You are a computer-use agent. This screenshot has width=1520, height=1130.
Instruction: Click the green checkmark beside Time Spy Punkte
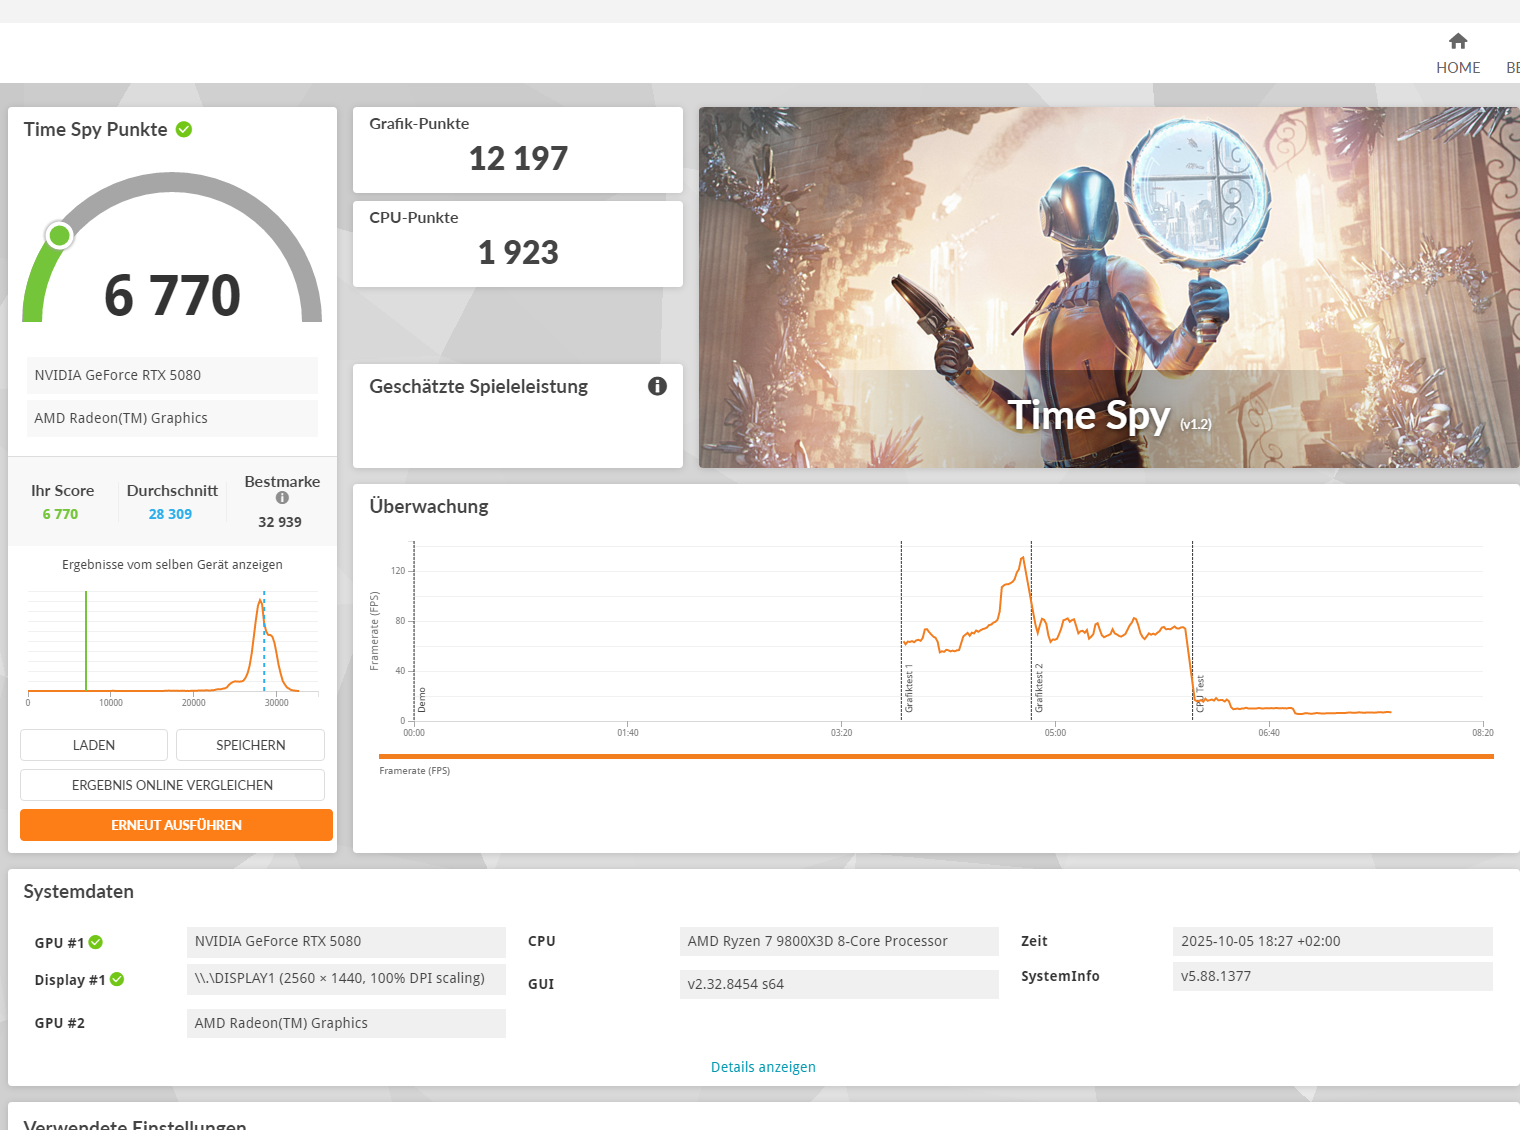point(184,129)
